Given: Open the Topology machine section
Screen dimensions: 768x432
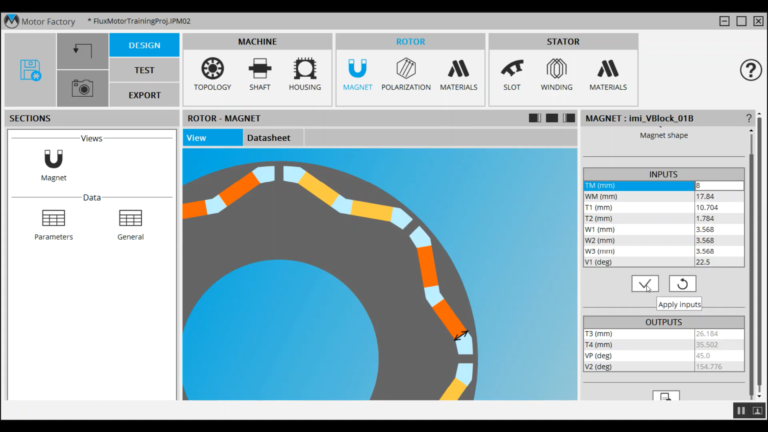Looking at the screenshot, I should pos(212,74).
